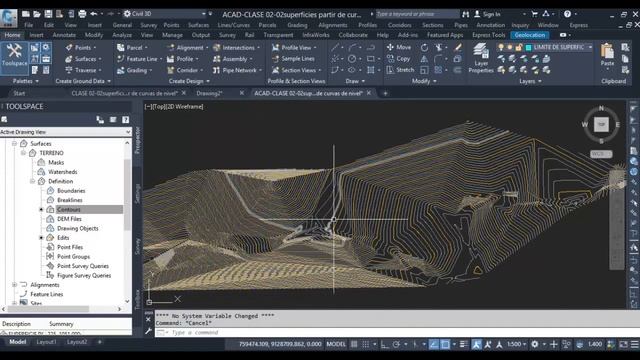This screenshot has width=640, height=360.
Task: Switch to the Annotate ribbon tab
Action: (x=64, y=35)
